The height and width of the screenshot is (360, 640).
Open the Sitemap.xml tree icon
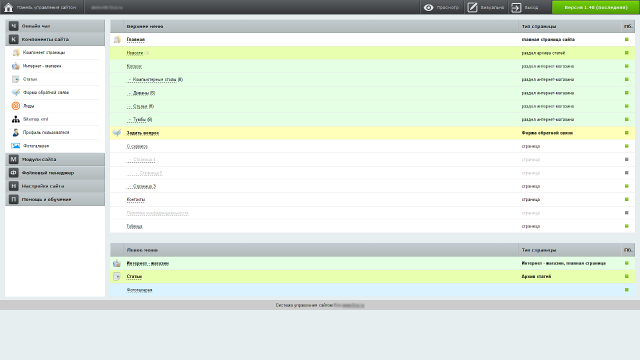click(16, 119)
